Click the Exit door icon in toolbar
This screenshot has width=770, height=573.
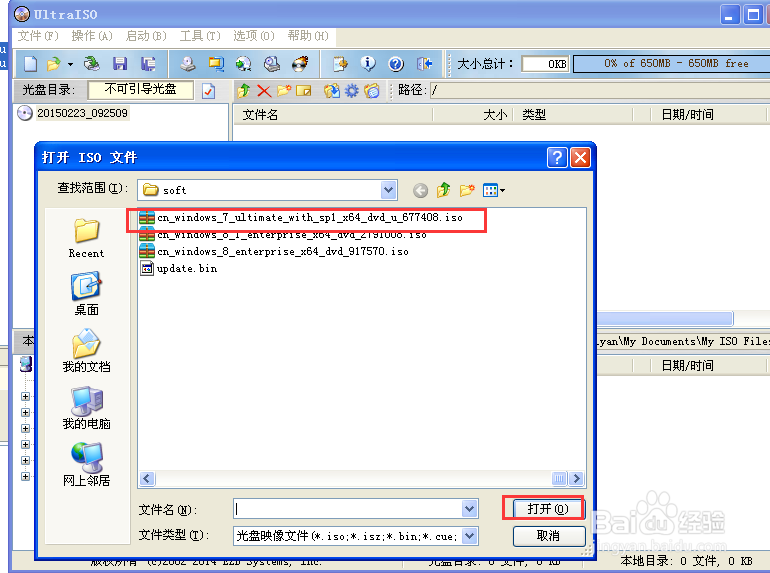pyautogui.click(x=424, y=64)
